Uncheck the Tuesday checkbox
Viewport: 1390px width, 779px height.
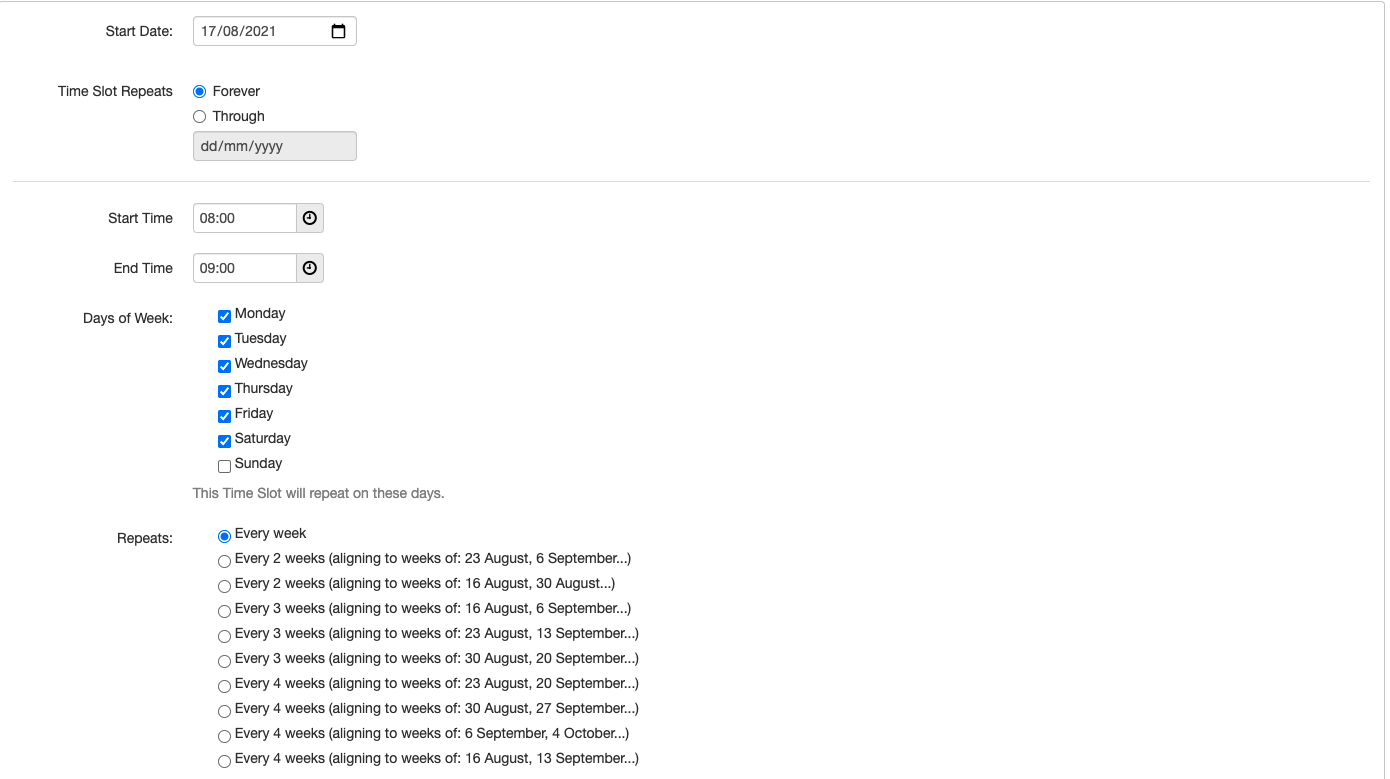point(224,341)
